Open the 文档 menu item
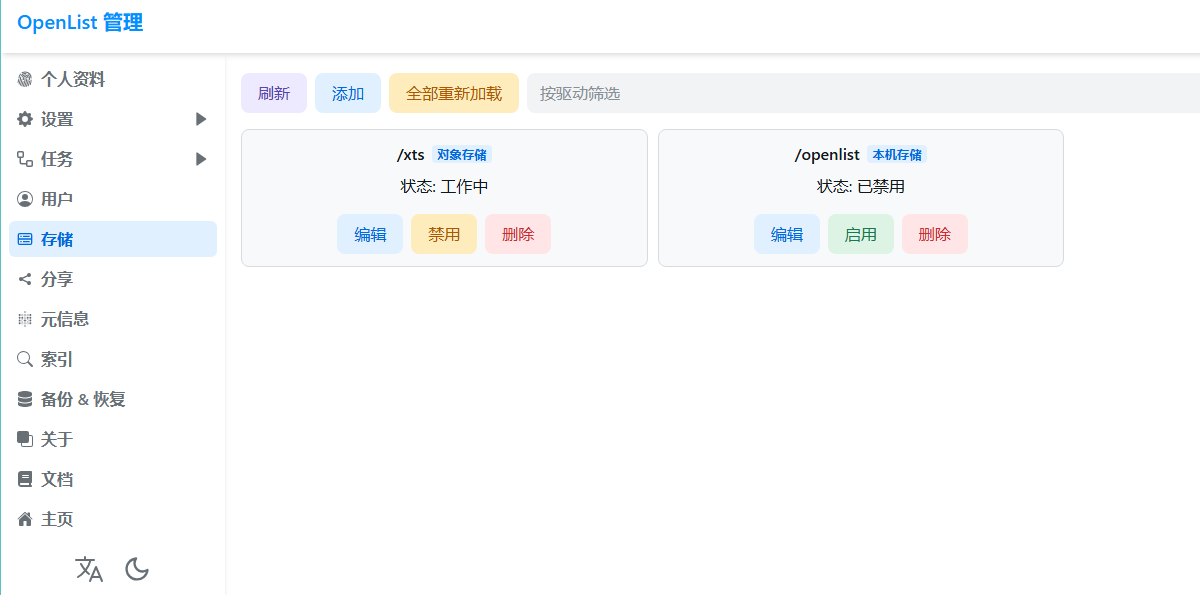The image size is (1200, 595). pyautogui.click(x=57, y=479)
